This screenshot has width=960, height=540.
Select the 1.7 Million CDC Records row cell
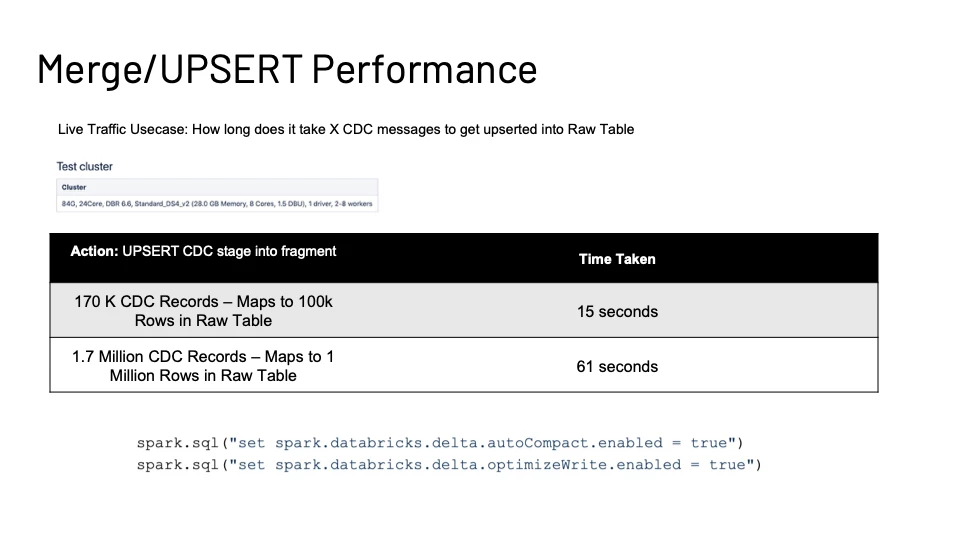203,366
